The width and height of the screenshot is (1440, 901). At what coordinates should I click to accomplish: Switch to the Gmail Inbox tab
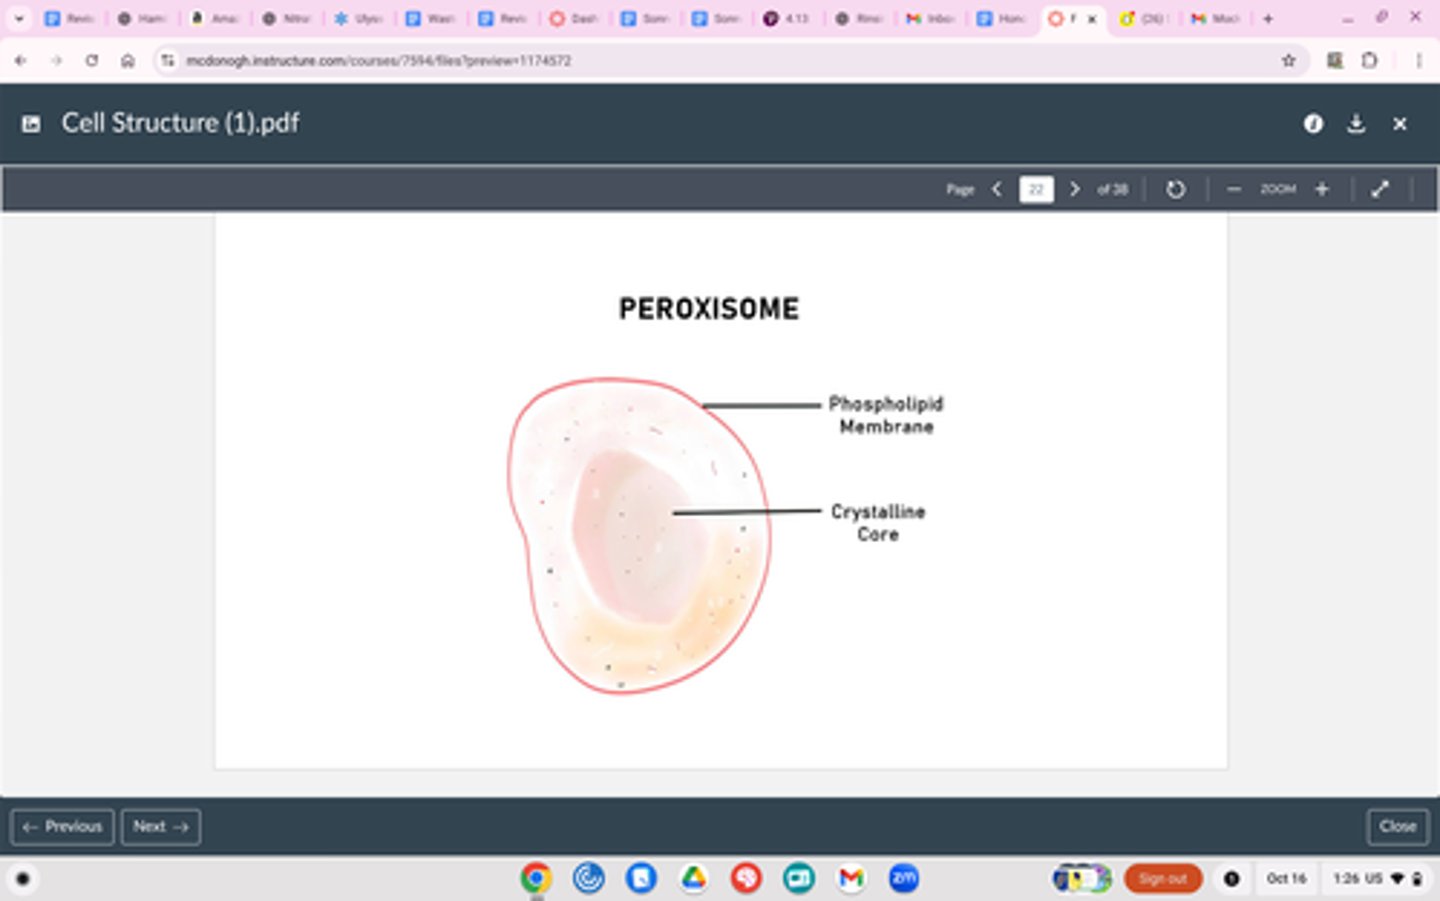tap(931, 19)
